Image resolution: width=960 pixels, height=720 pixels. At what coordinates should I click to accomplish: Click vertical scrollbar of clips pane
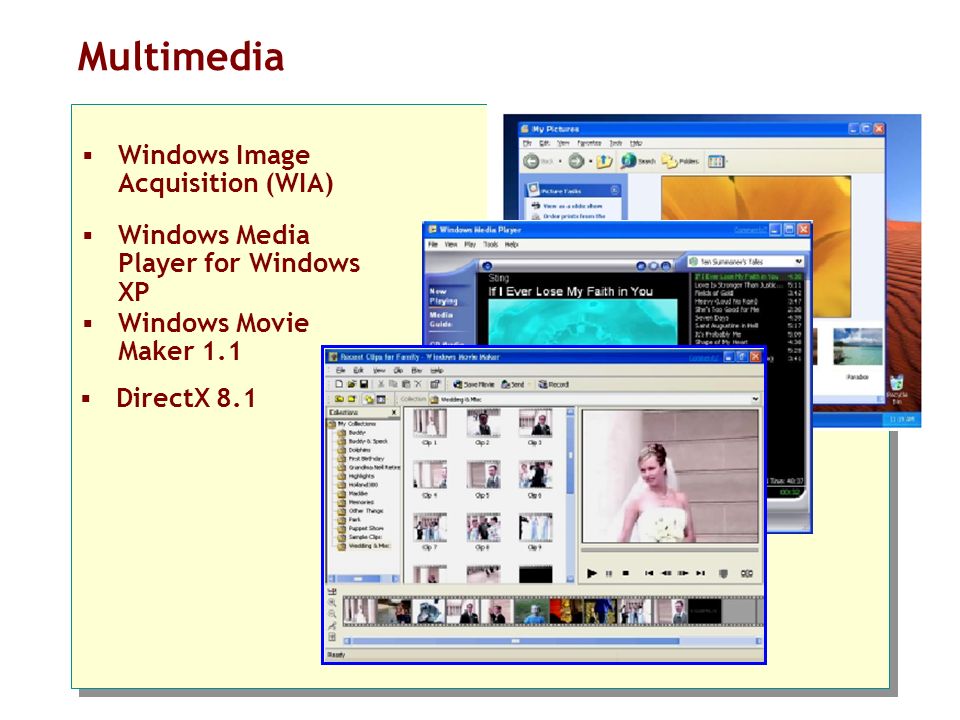570,495
